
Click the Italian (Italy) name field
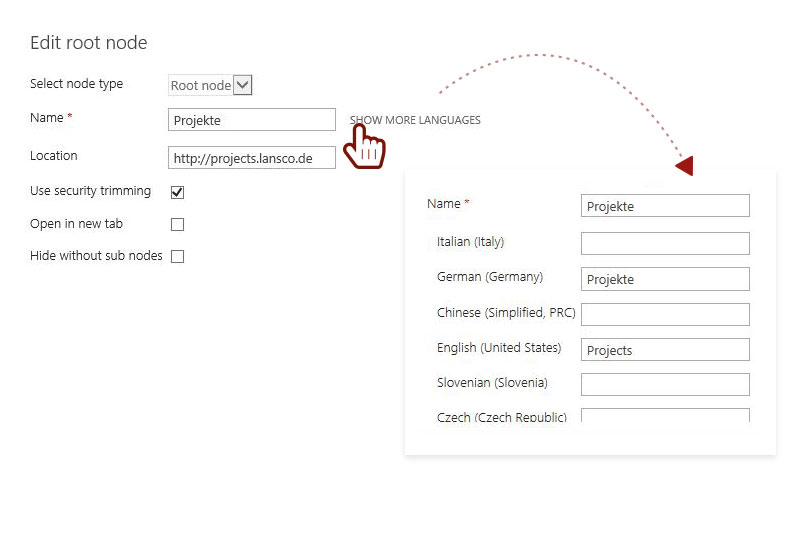(665, 243)
